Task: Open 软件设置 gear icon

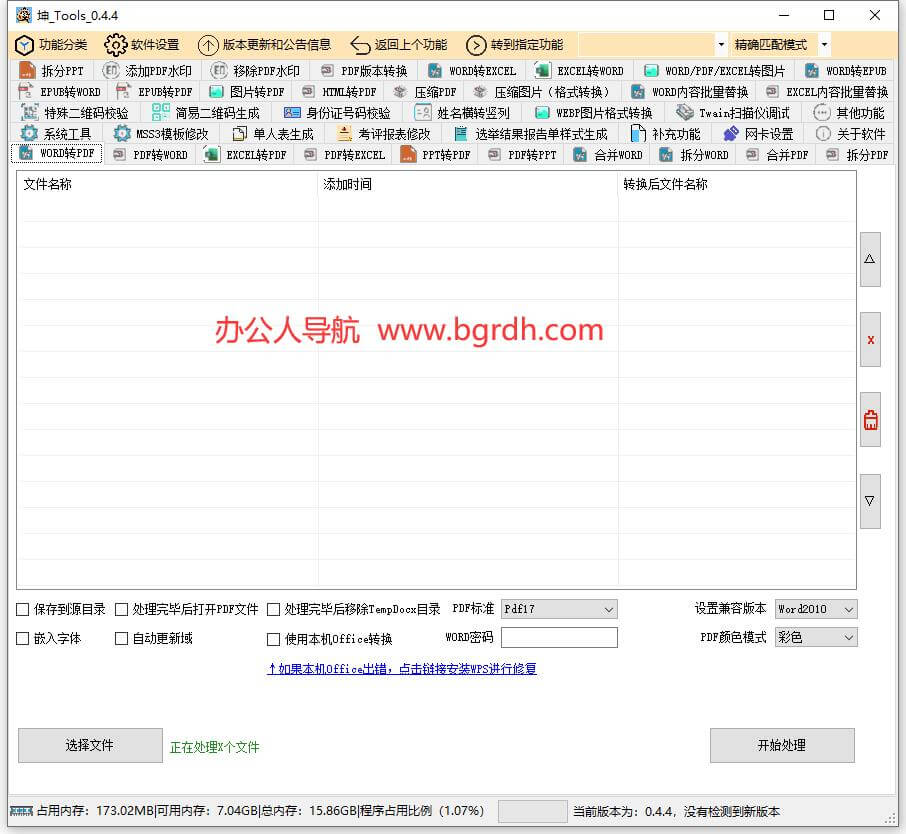Action: coord(116,45)
